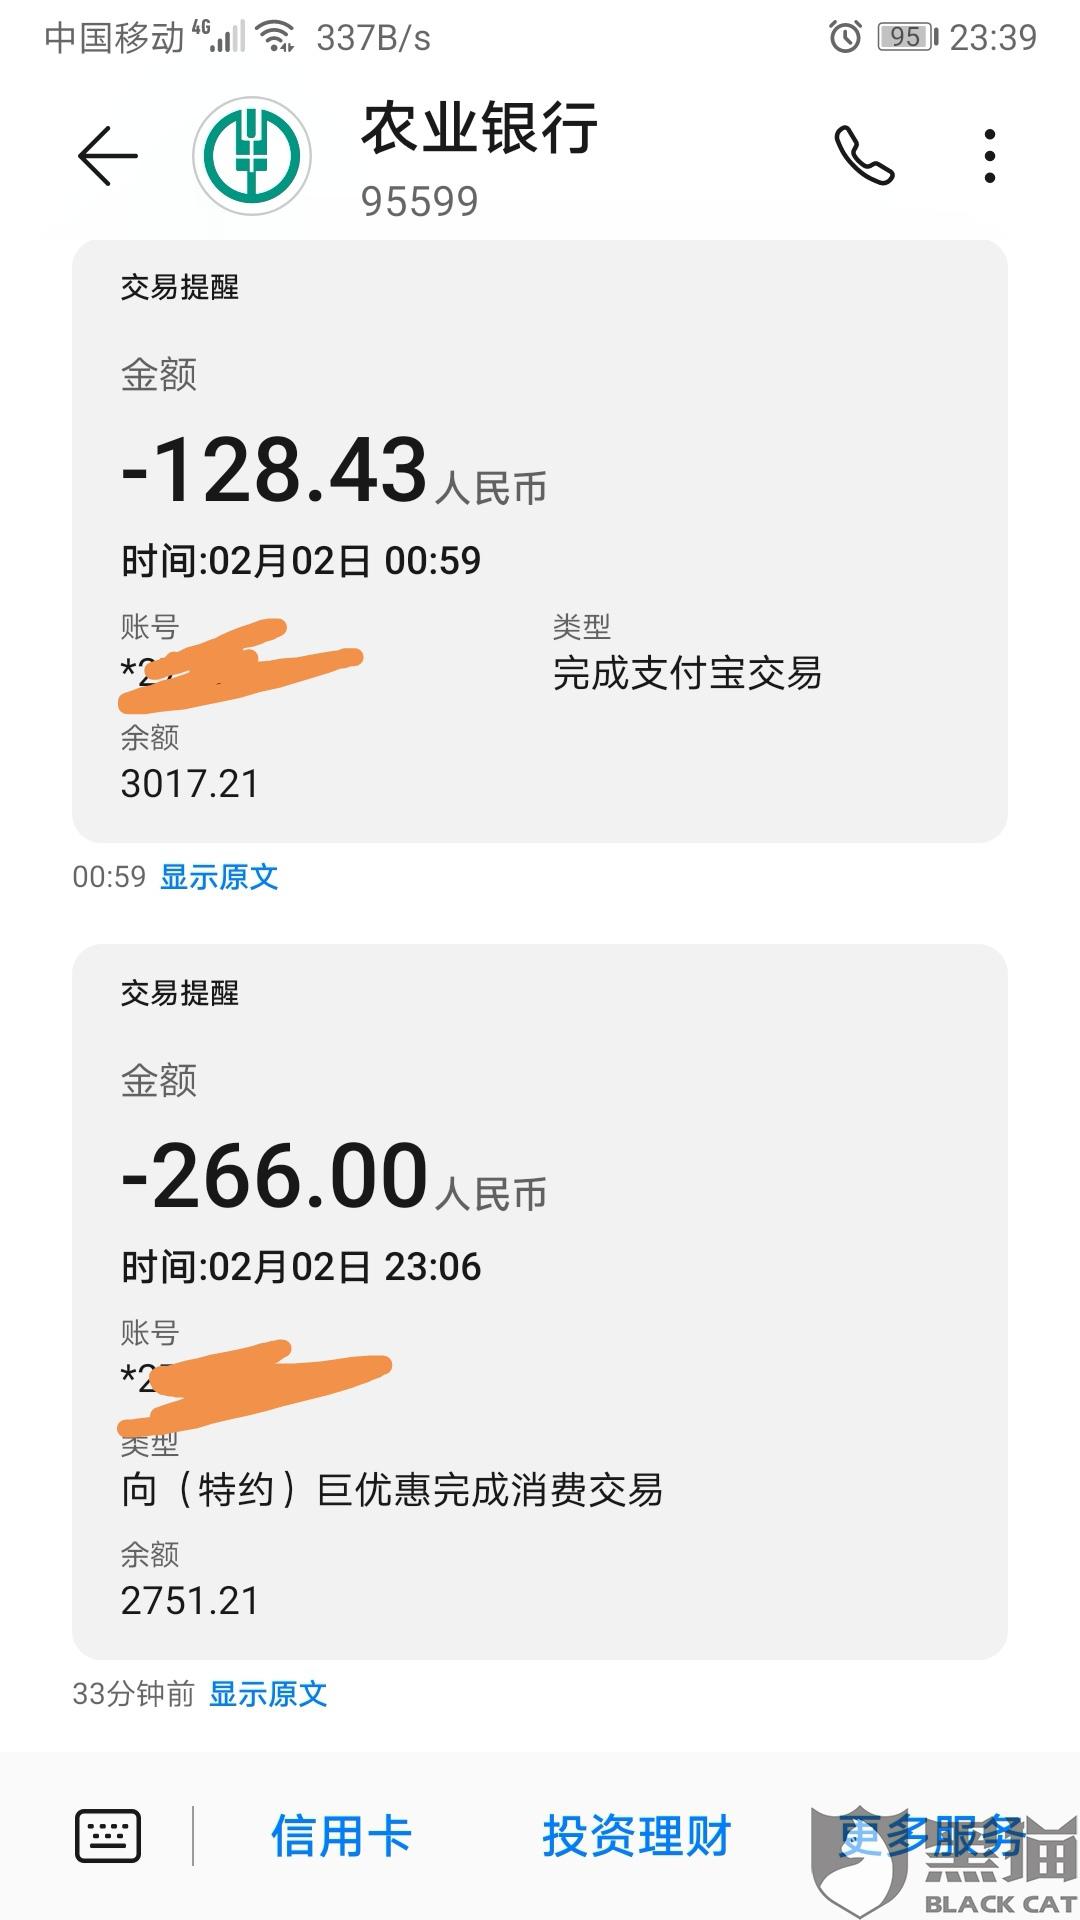Show original text of 00:59 message
The width and height of the screenshot is (1080, 1920).
tap(219, 877)
